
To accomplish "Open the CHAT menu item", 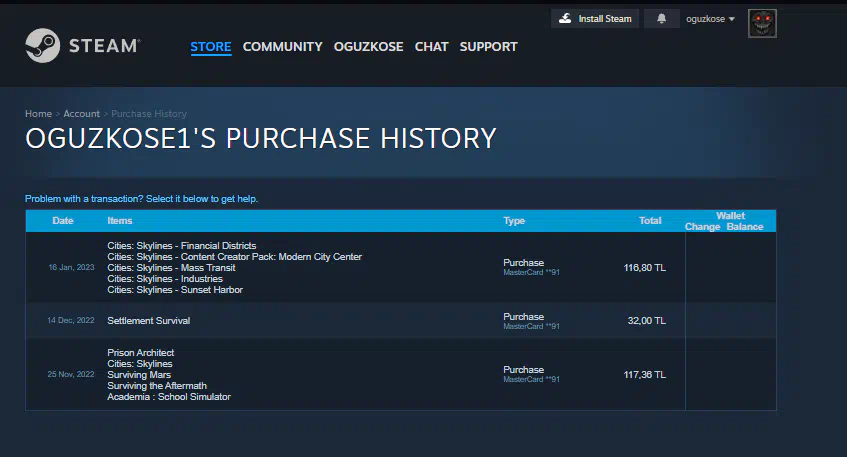I will [432, 47].
